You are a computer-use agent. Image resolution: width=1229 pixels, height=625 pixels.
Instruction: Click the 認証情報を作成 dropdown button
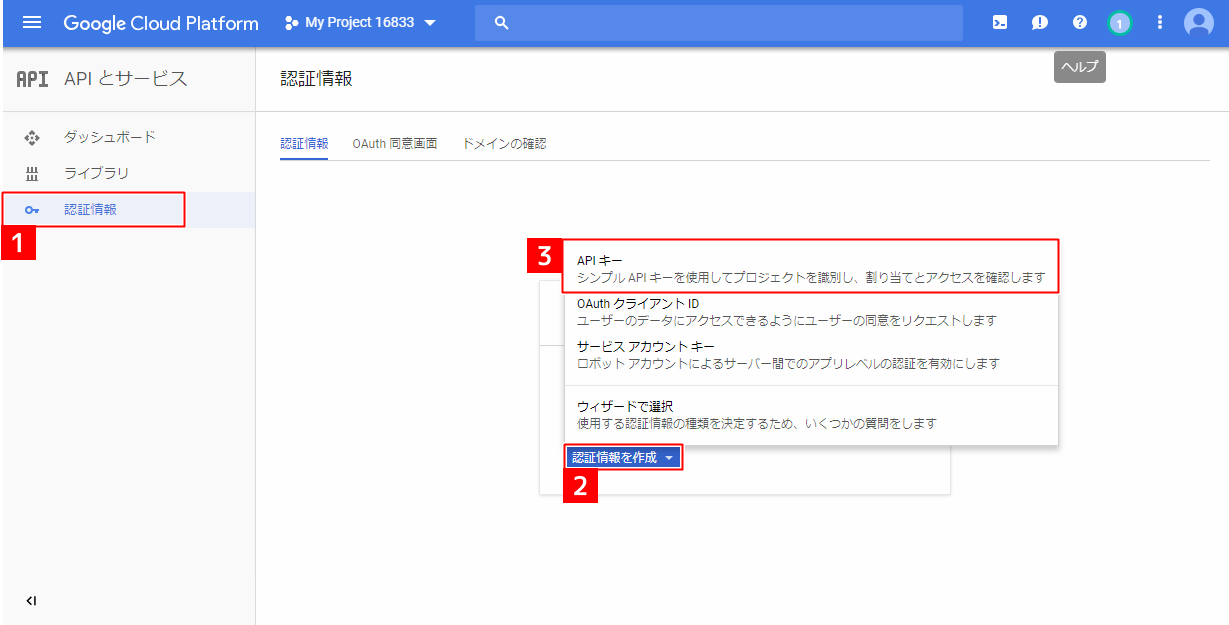click(x=624, y=457)
